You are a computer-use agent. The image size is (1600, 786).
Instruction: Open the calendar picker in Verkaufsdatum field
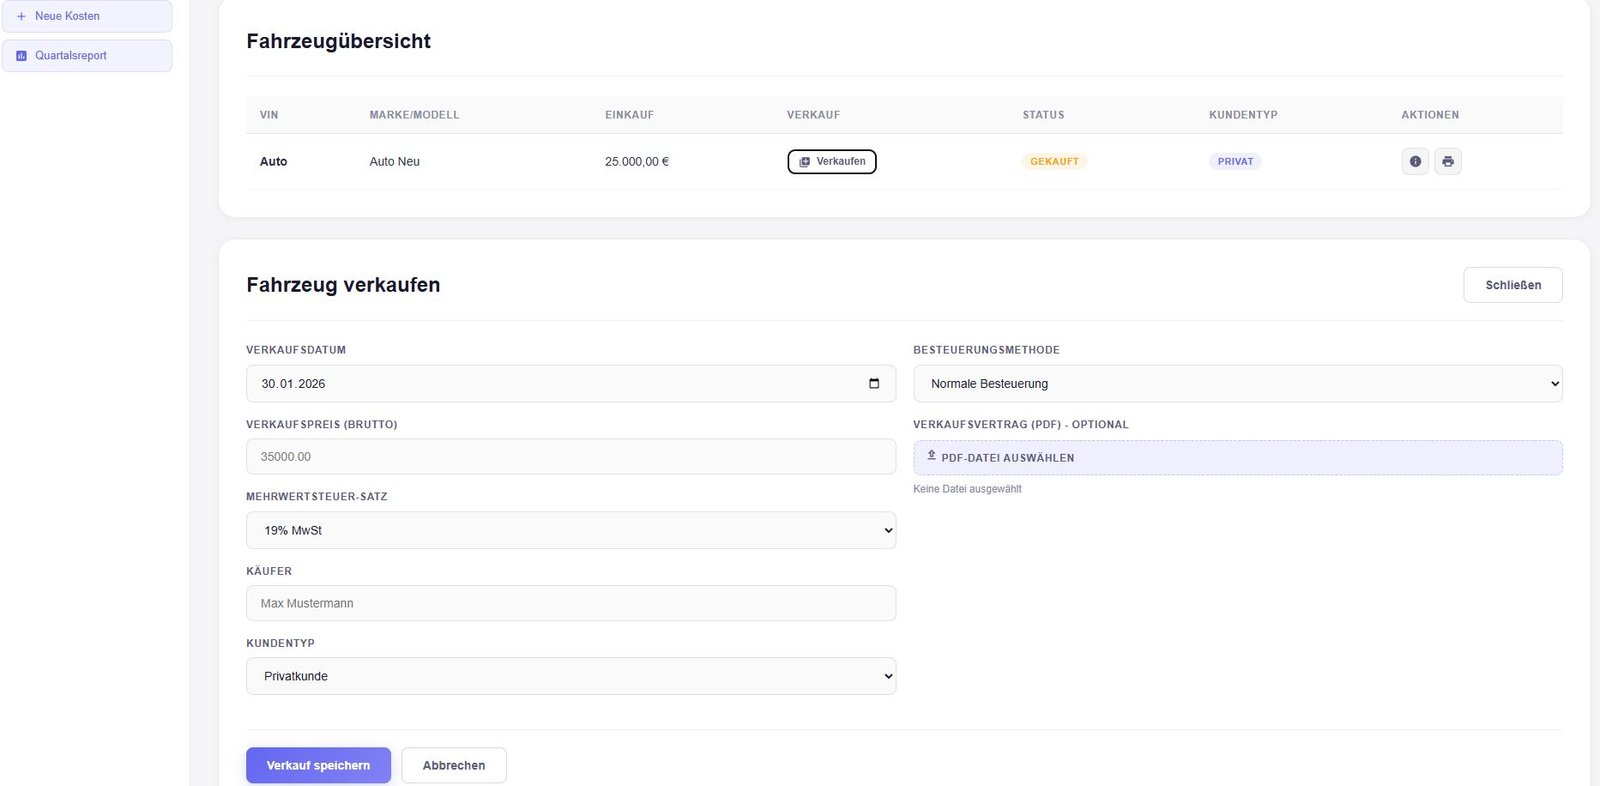(873, 384)
